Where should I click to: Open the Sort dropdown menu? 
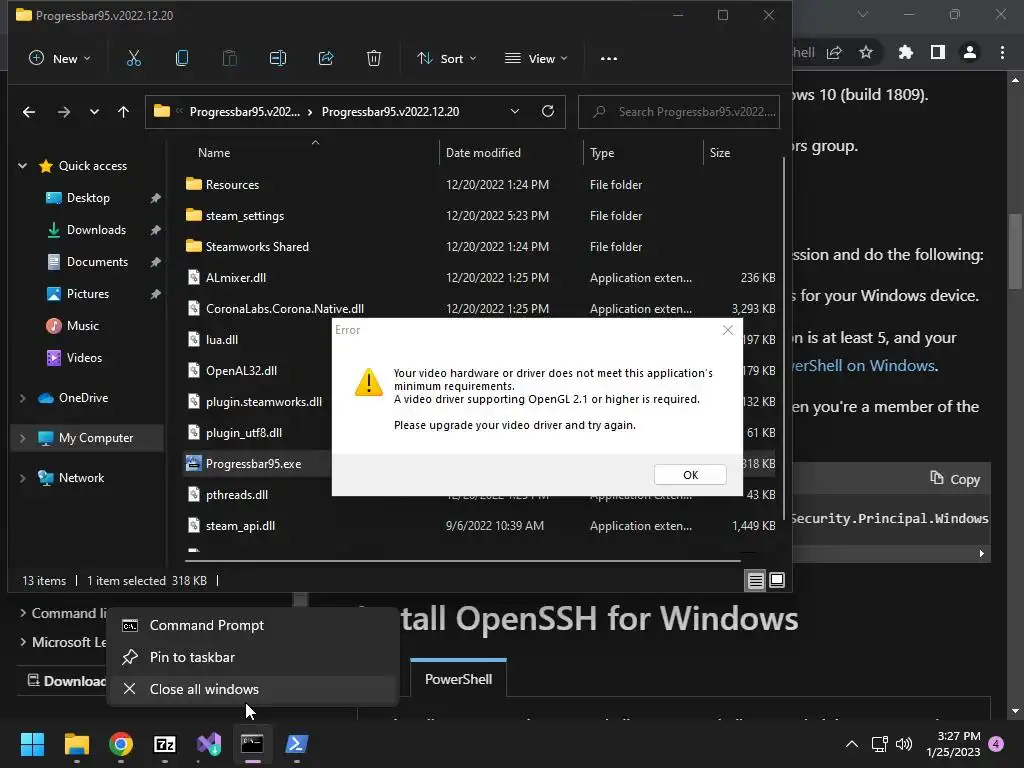[447, 59]
